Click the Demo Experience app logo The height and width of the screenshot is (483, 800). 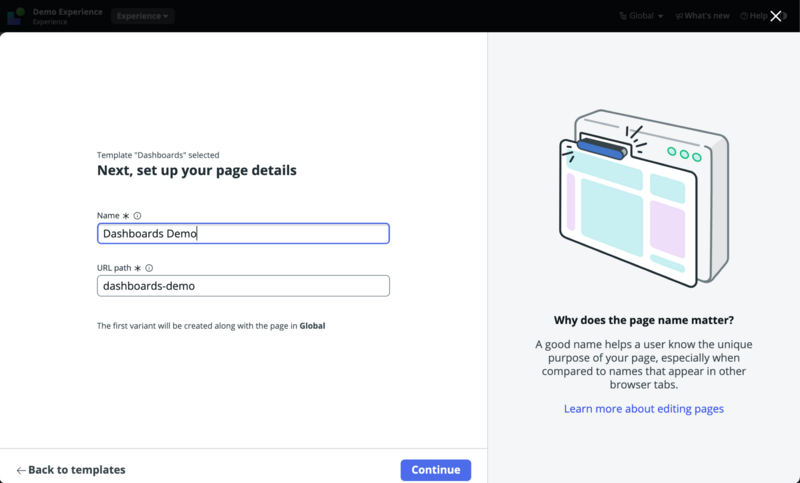(x=16, y=16)
